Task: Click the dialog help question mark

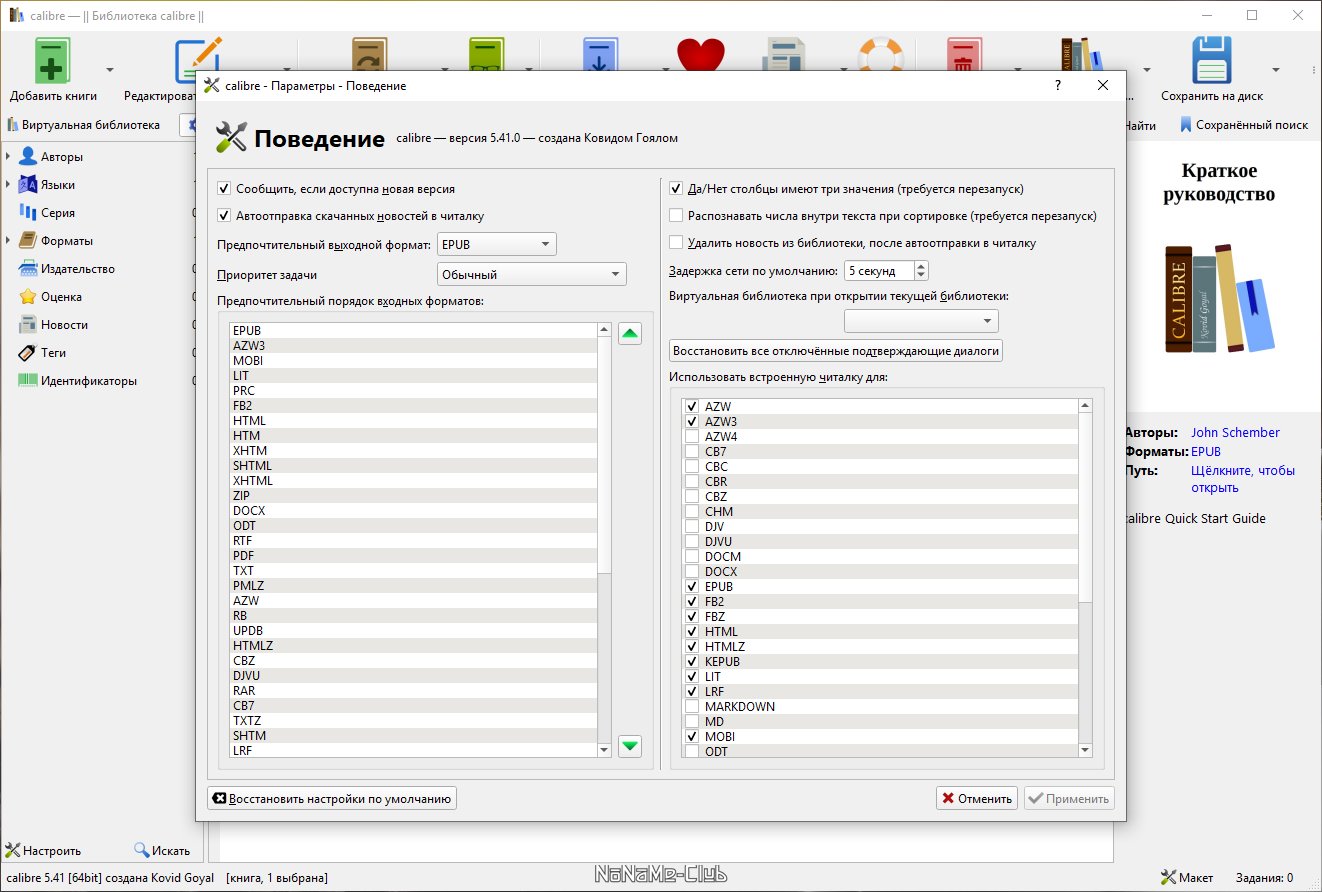Action: pyautogui.click(x=1058, y=86)
